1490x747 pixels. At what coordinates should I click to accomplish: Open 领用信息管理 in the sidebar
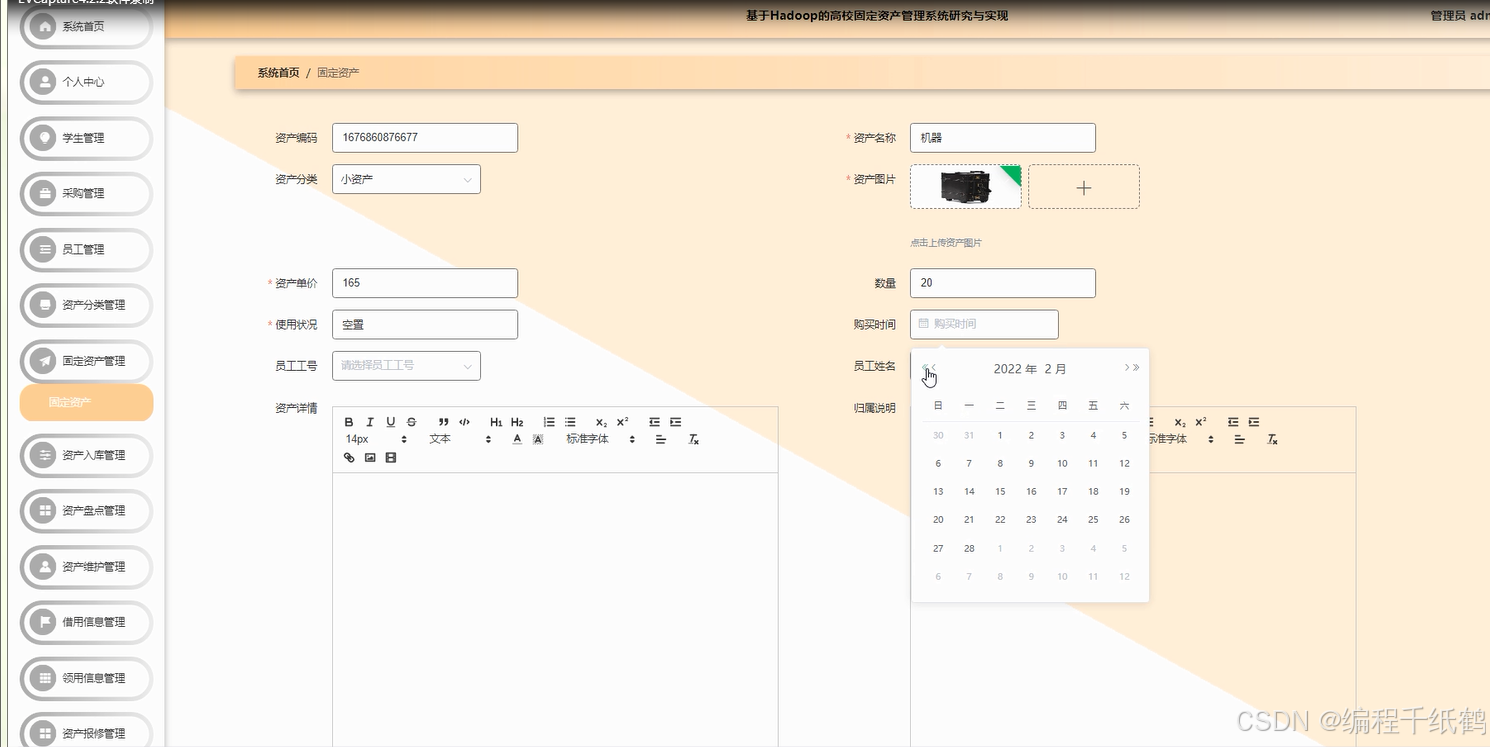pos(86,678)
